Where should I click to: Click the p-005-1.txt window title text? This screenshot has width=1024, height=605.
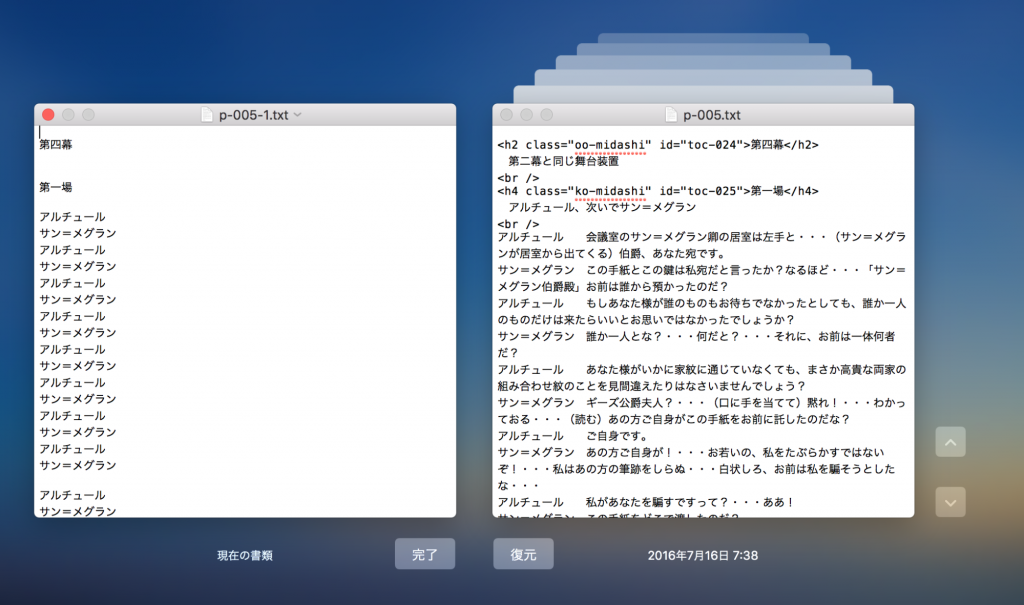(253, 115)
